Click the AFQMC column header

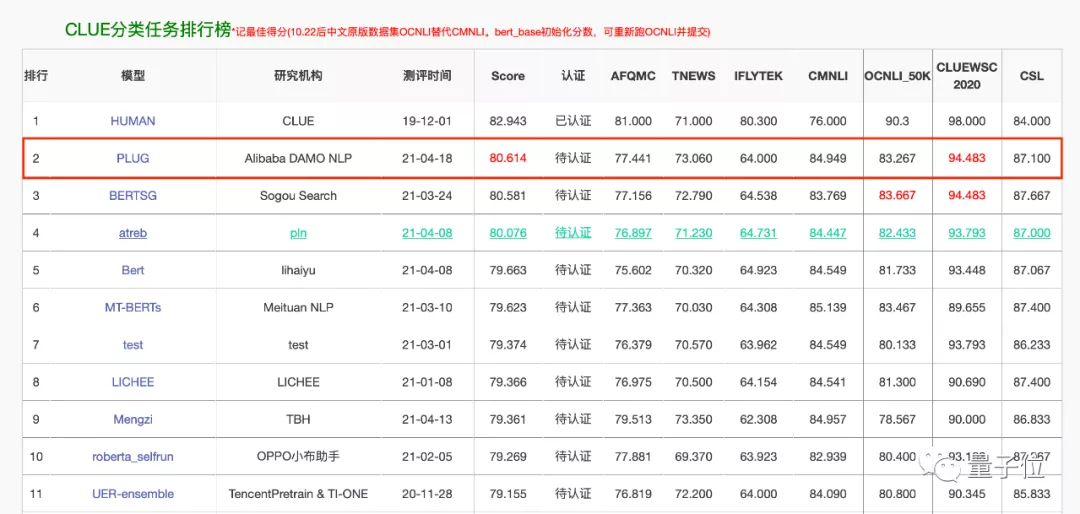tap(632, 76)
